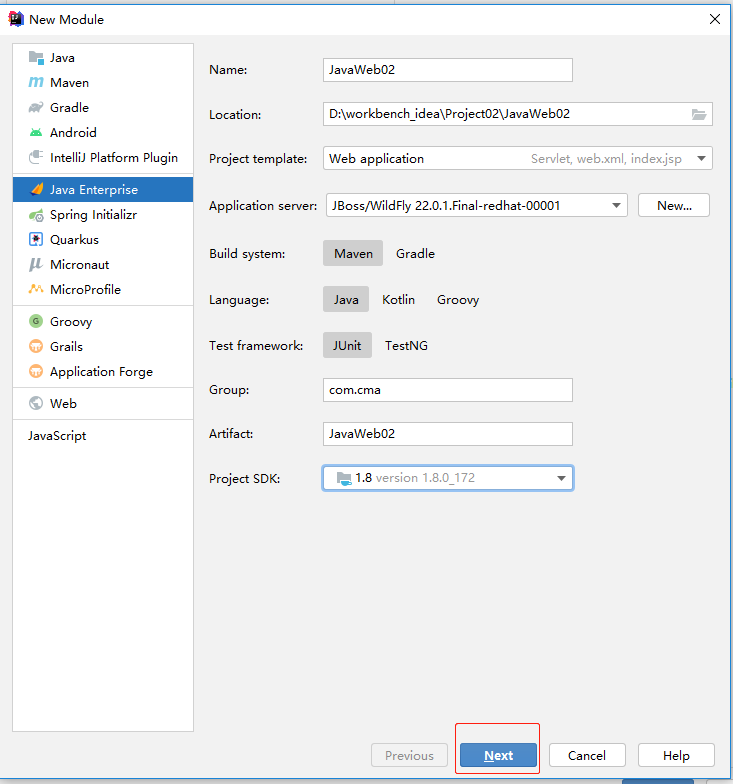Click the Grails icon

[x=36, y=346]
